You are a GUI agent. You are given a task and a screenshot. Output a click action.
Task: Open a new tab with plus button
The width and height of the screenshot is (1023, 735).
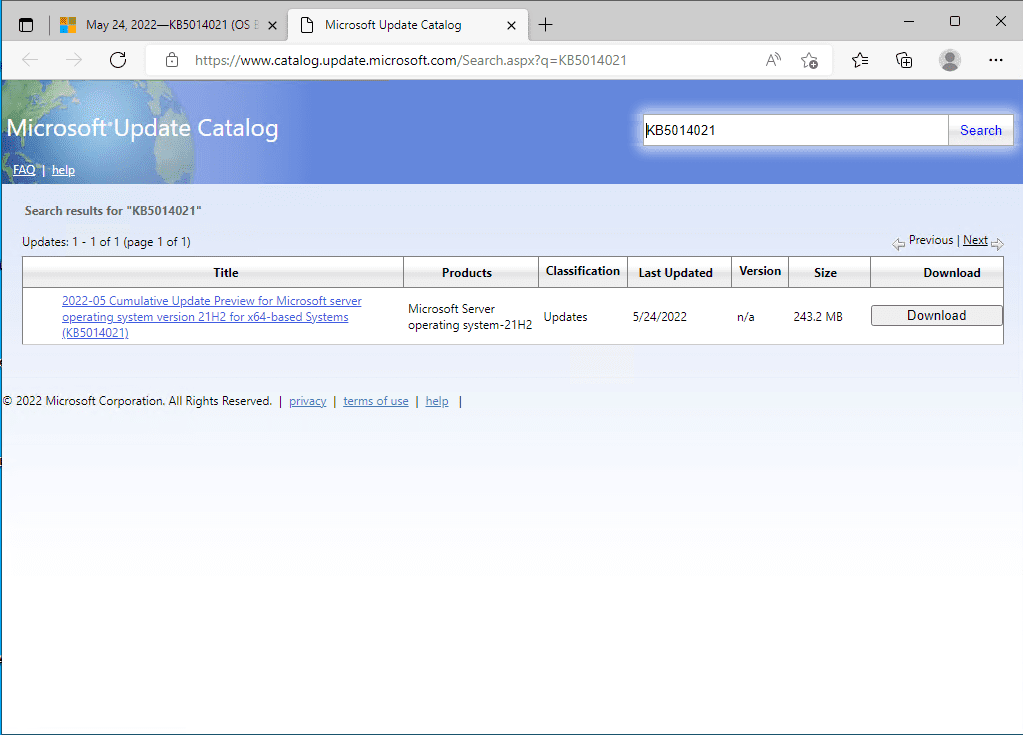(545, 25)
